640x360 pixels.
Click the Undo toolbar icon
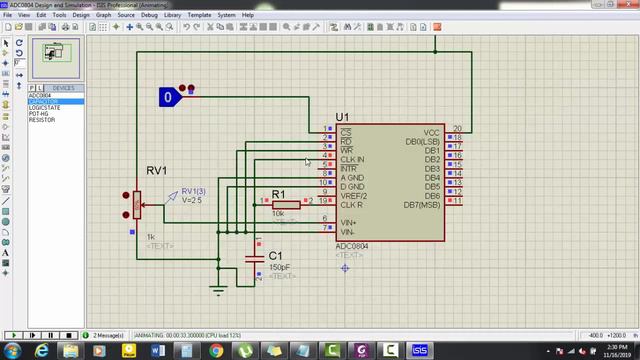click(x=187, y=27)
